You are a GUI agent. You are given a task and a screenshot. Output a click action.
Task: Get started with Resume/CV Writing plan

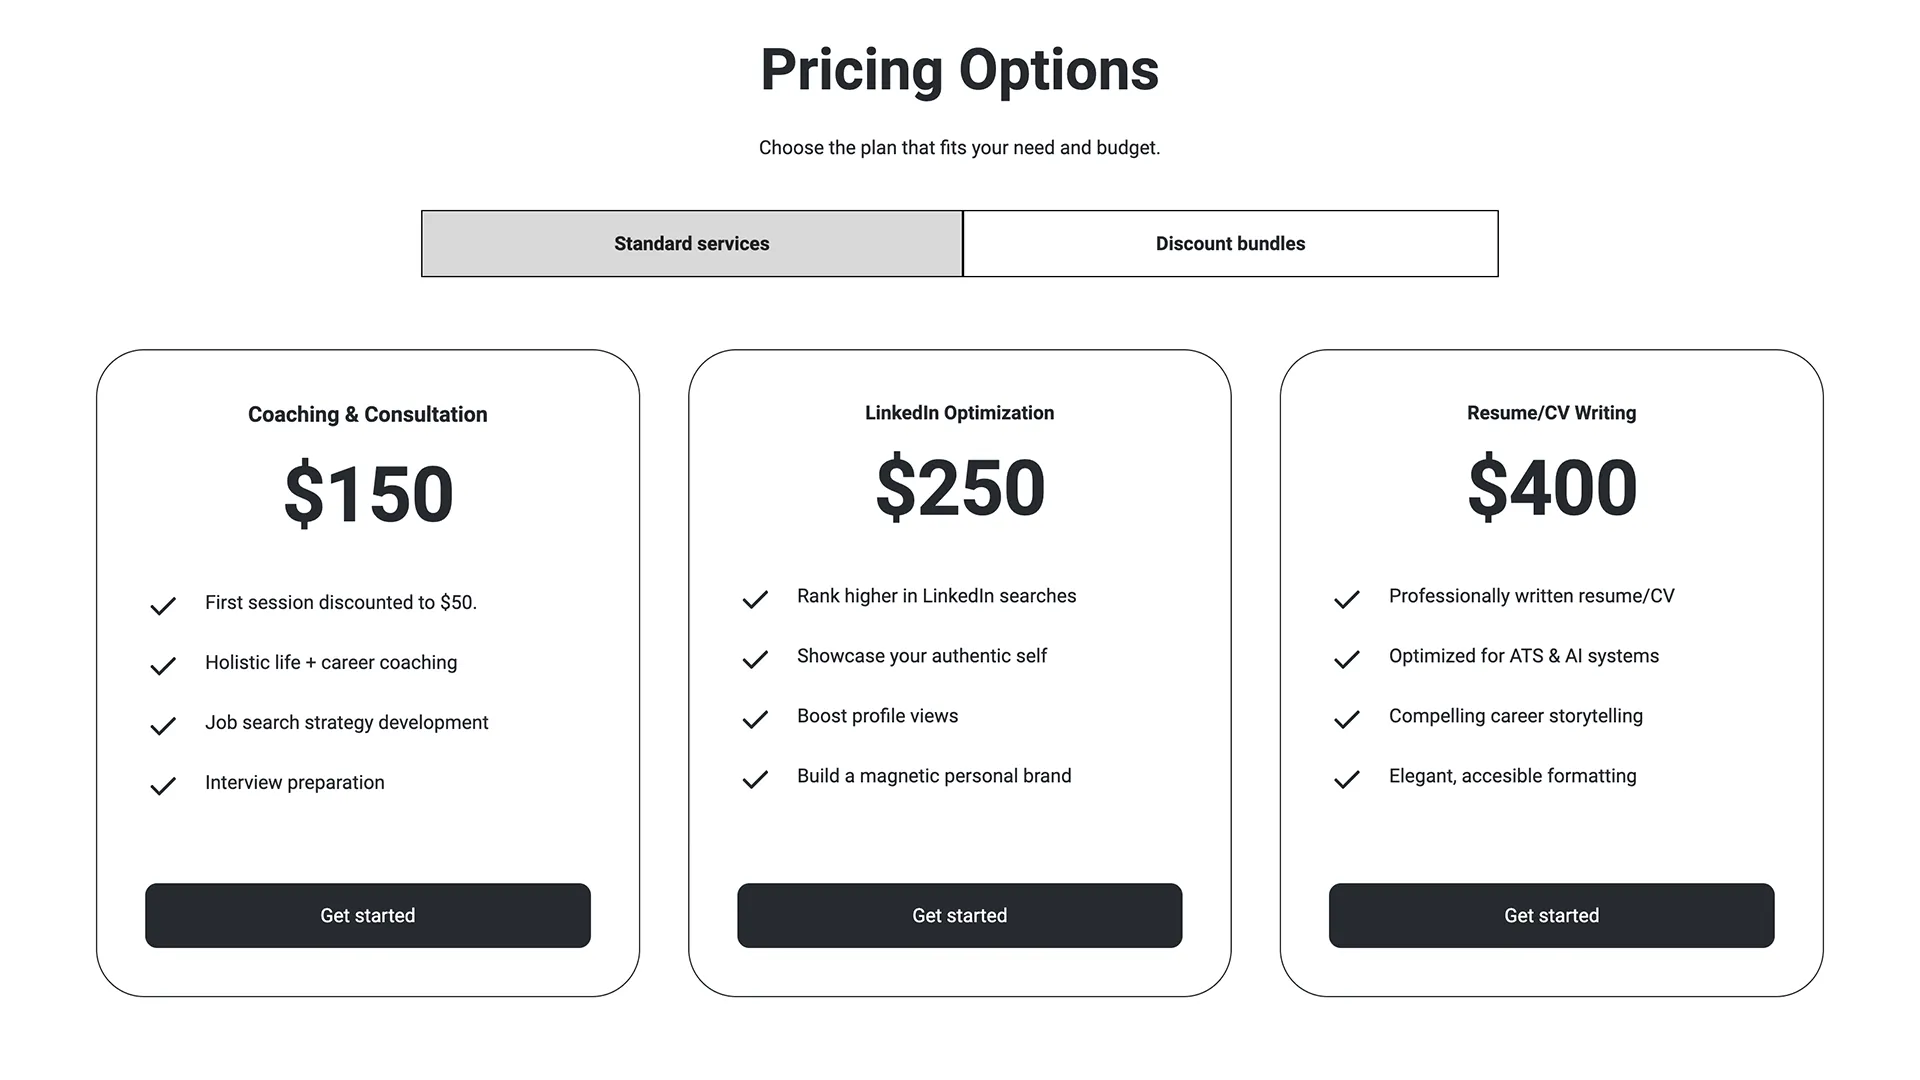1552,915
